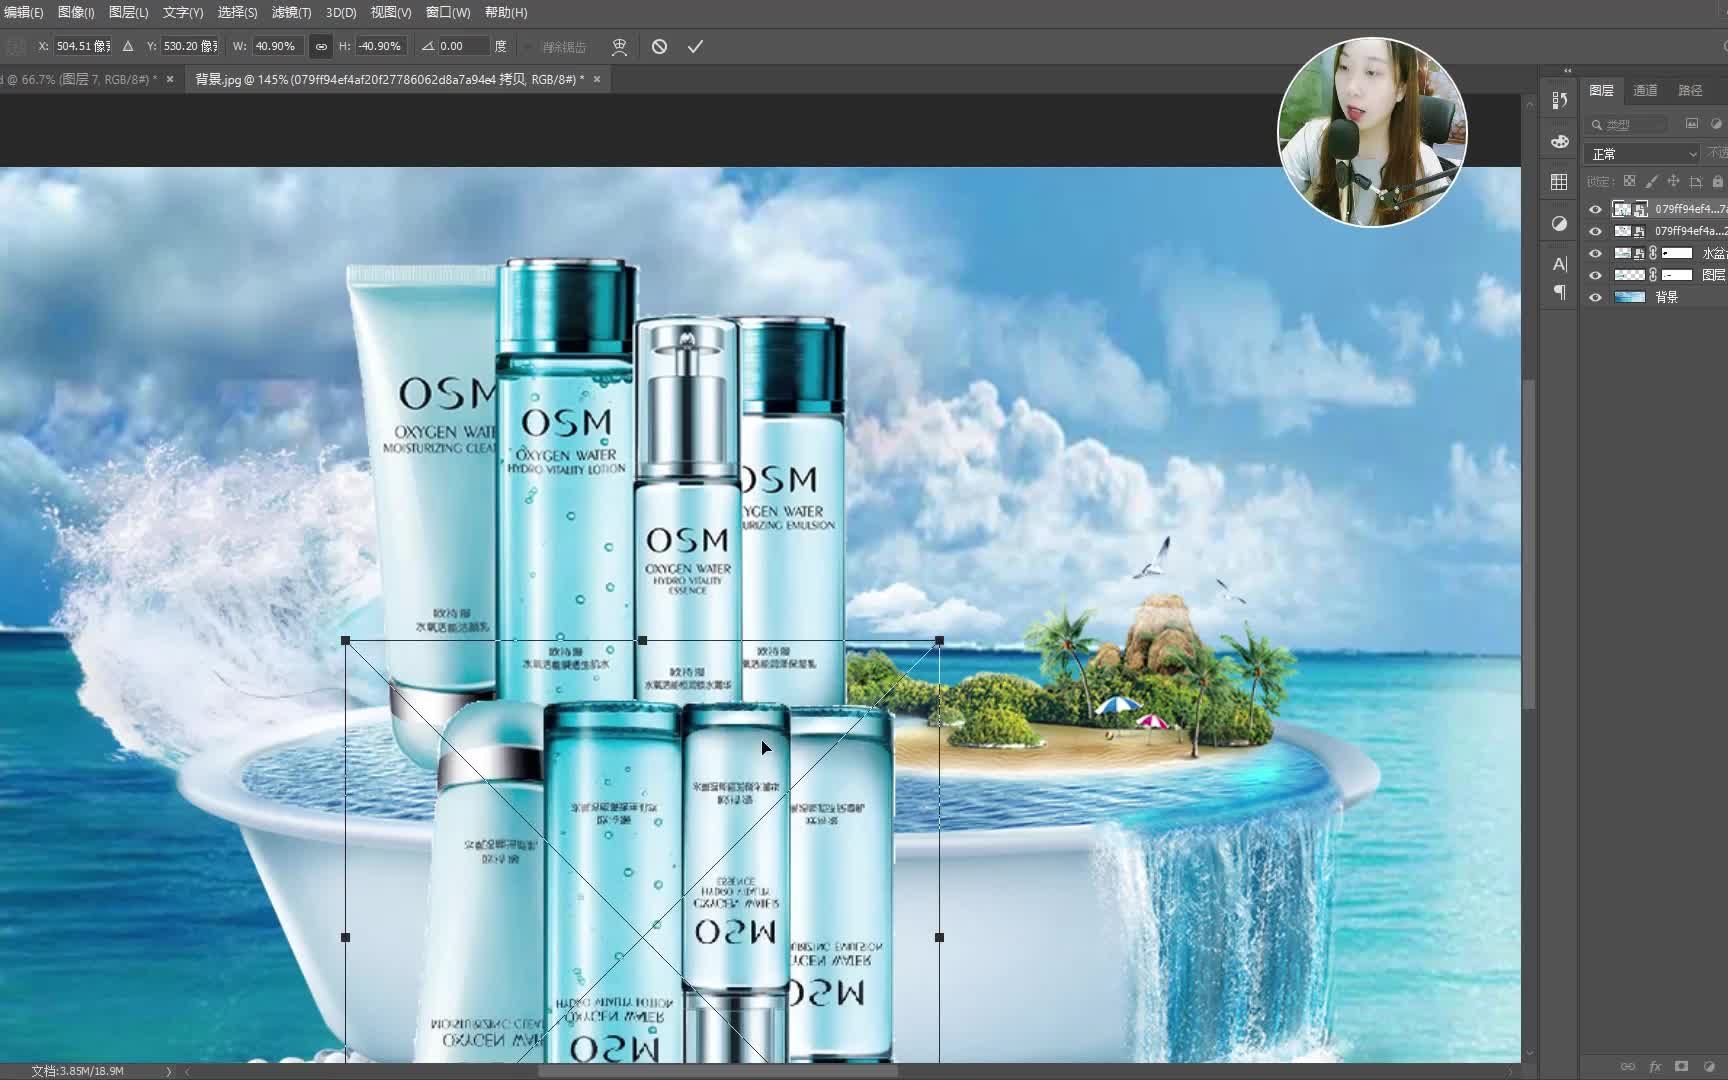Create new adjustment layer icon
This screenshot has width=1728, height=1080.
pyautogui.click(x=1709, y=1067)
